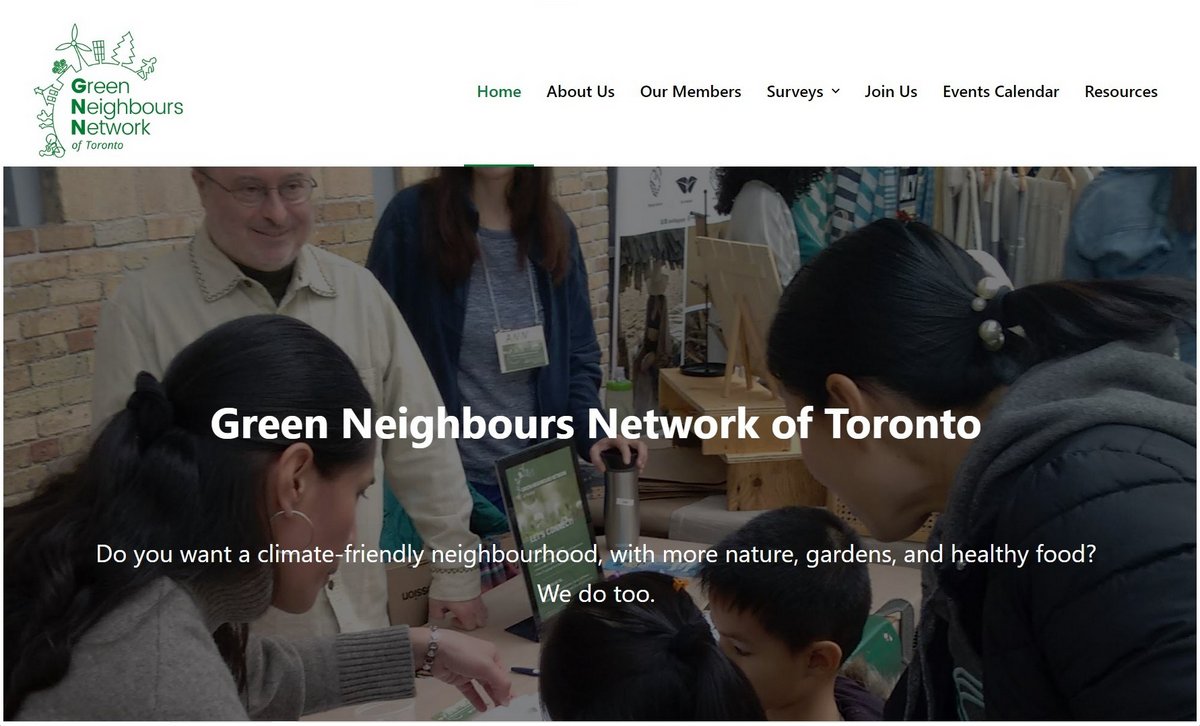Select the Surveys menu label

pyautogui.click(x=795, y=91)
